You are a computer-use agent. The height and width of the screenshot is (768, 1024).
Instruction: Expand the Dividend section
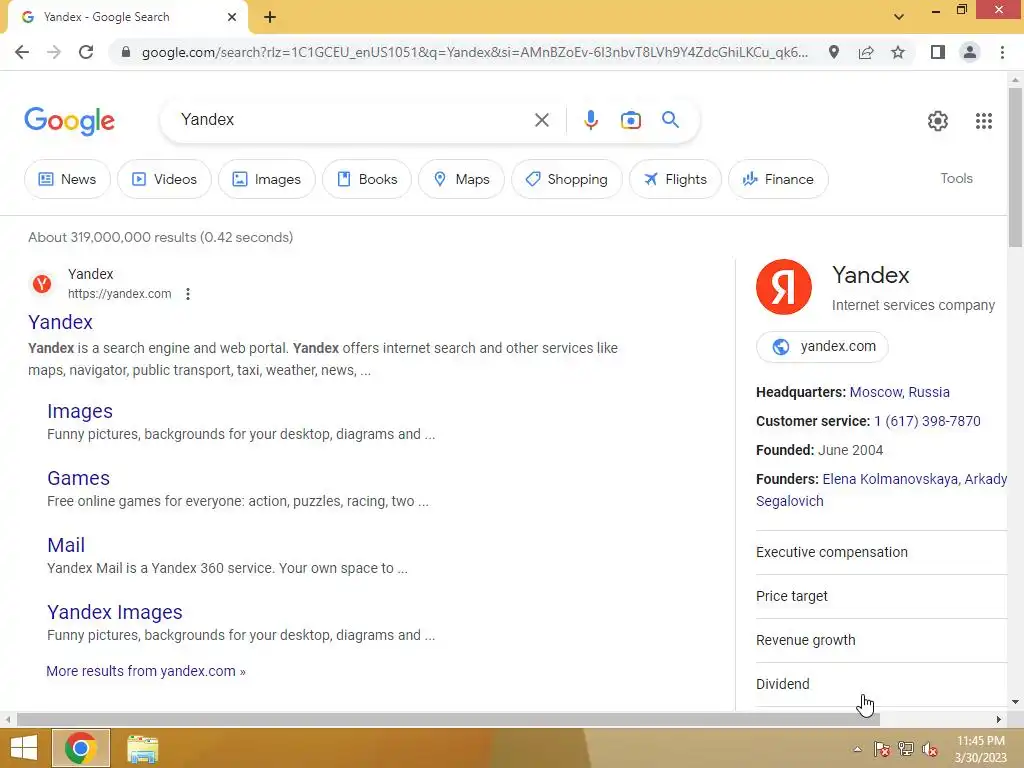882,684
